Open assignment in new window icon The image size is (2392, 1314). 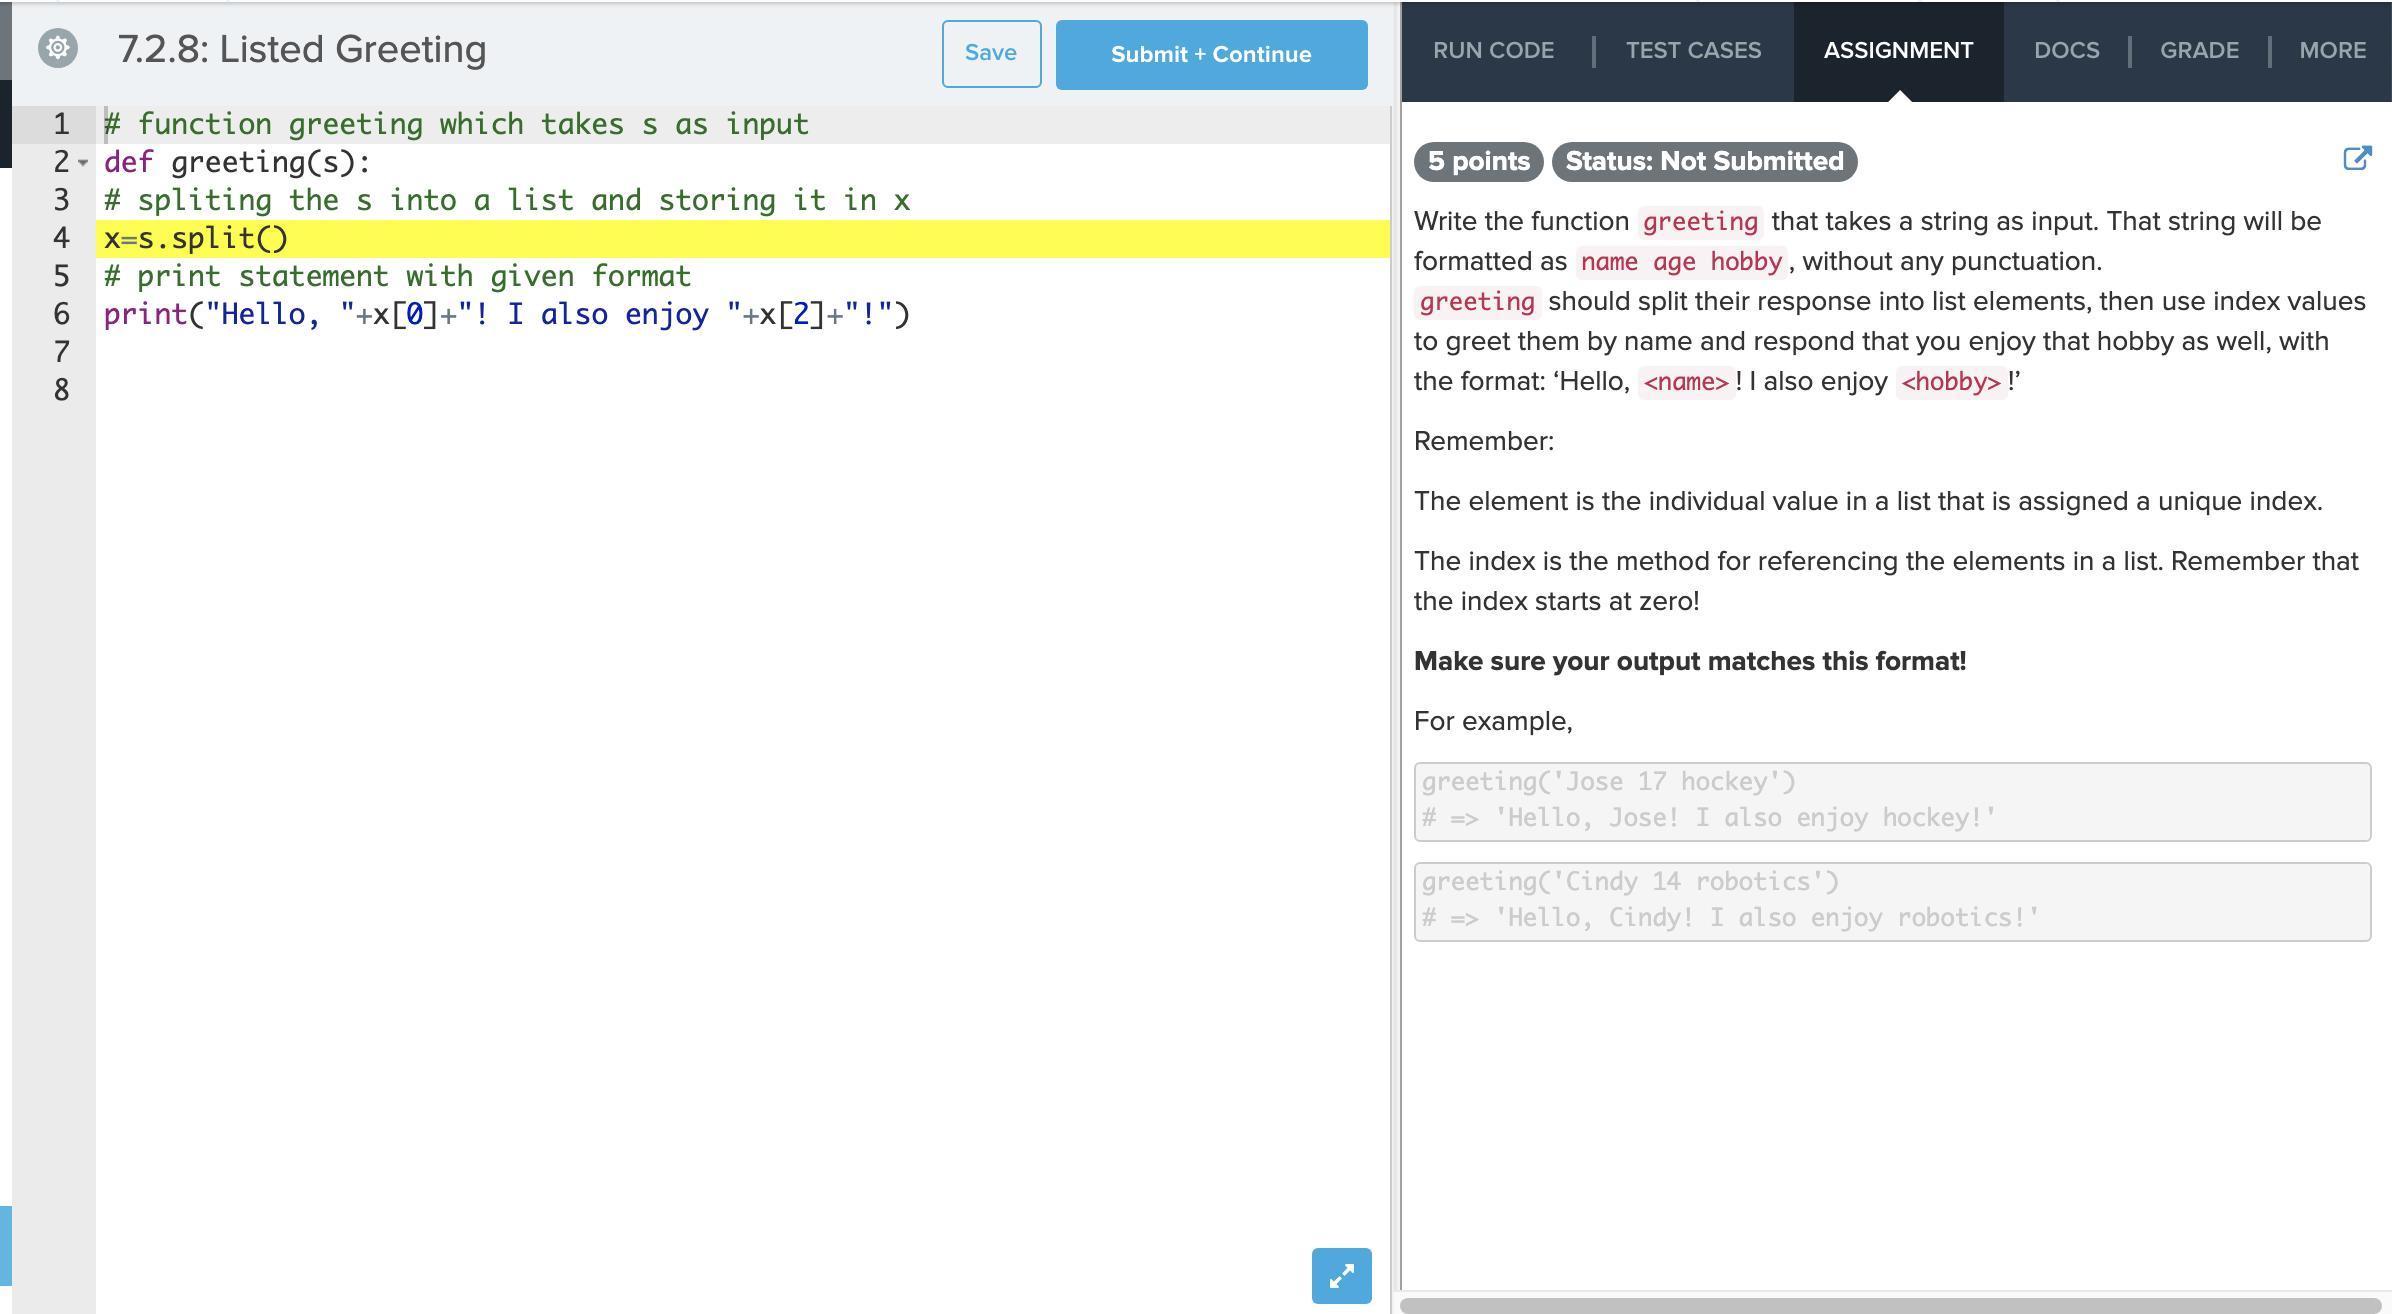(2357, 159)
